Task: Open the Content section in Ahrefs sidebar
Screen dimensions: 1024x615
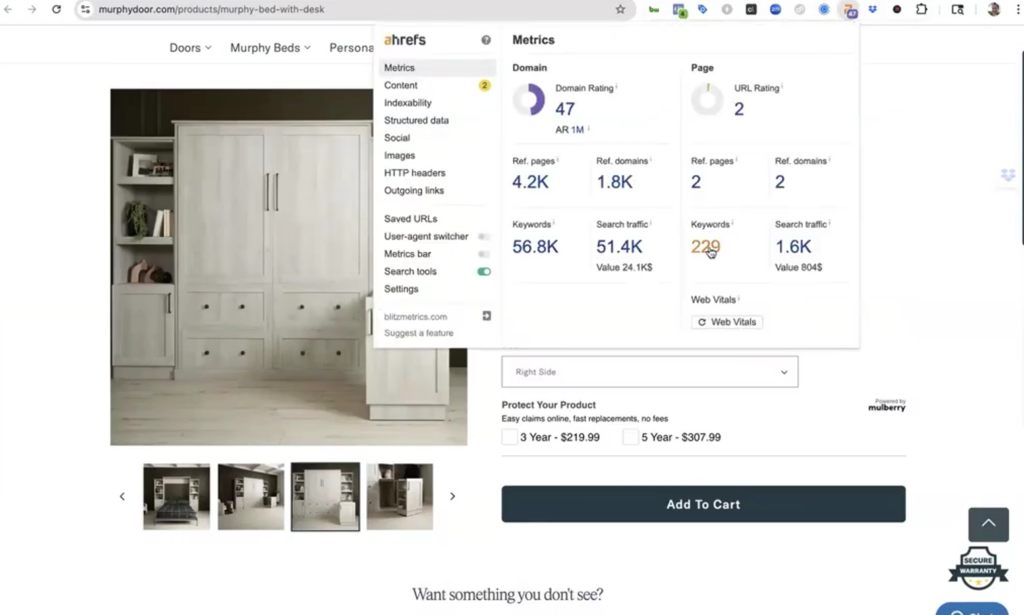Action: click(401, 86)
